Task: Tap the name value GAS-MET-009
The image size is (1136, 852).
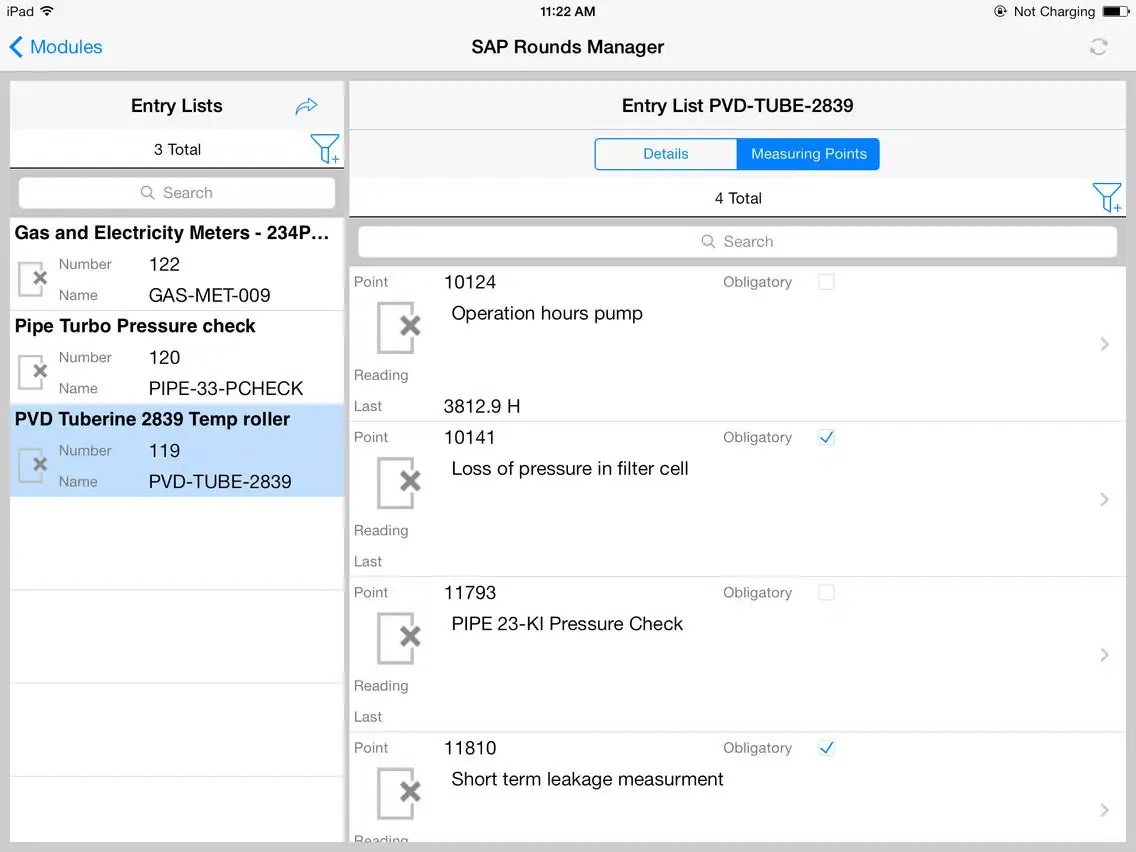Action: click(209, 296)
